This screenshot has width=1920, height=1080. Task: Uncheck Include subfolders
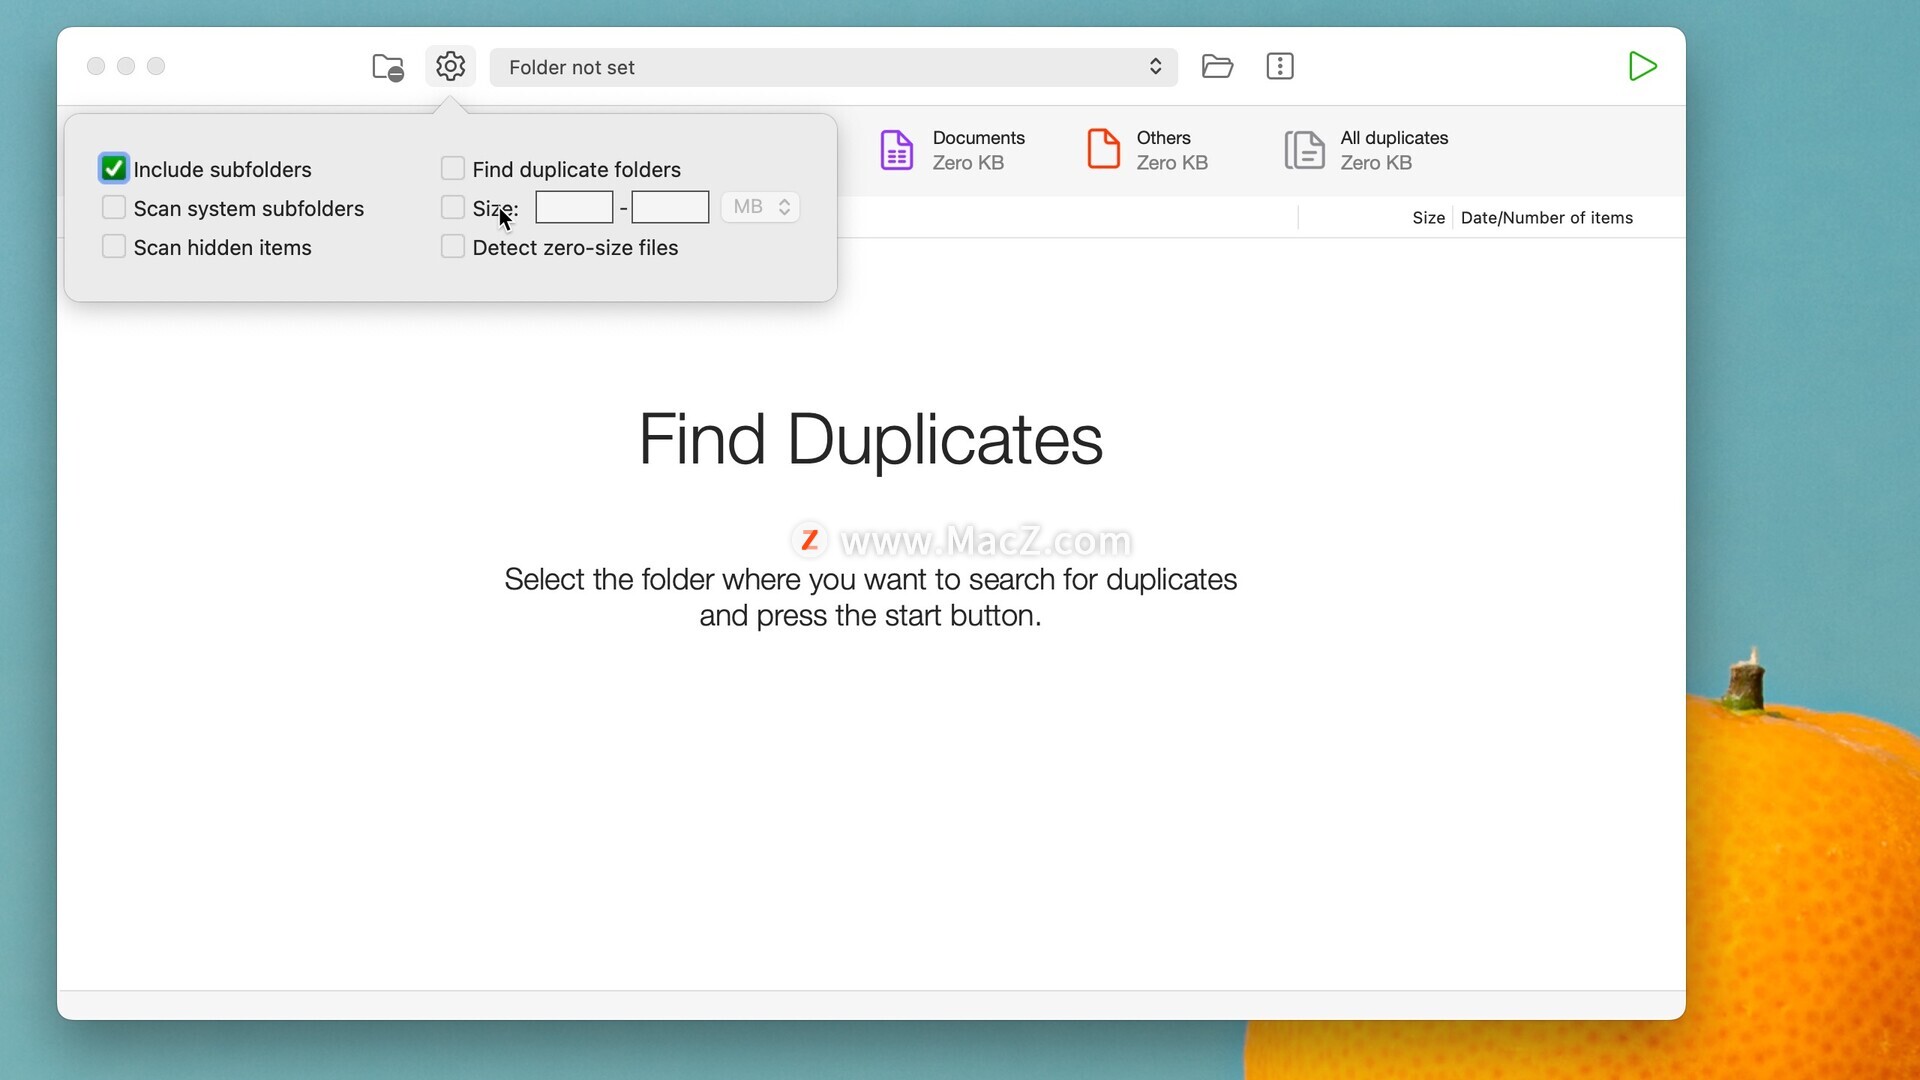click(x=114, y=168)
